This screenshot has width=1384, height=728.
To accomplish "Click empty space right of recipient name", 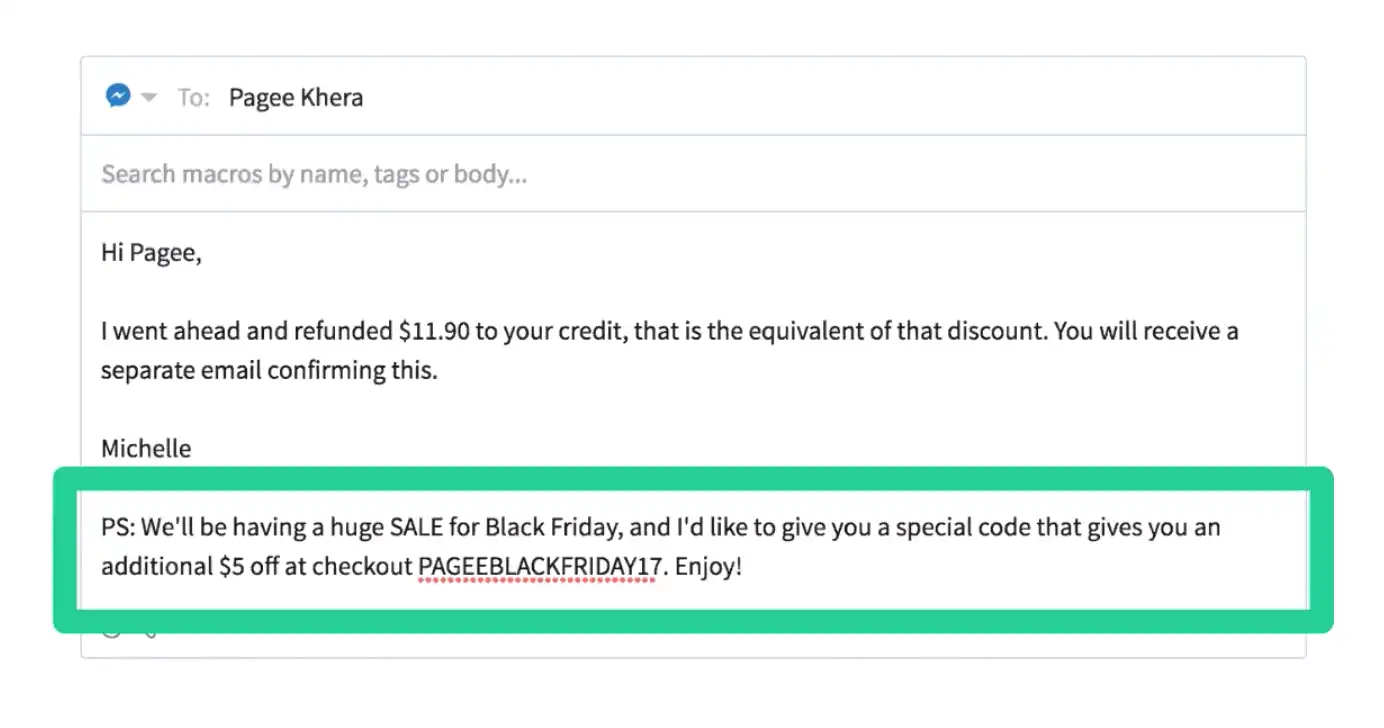I will (x=830, y=98).
